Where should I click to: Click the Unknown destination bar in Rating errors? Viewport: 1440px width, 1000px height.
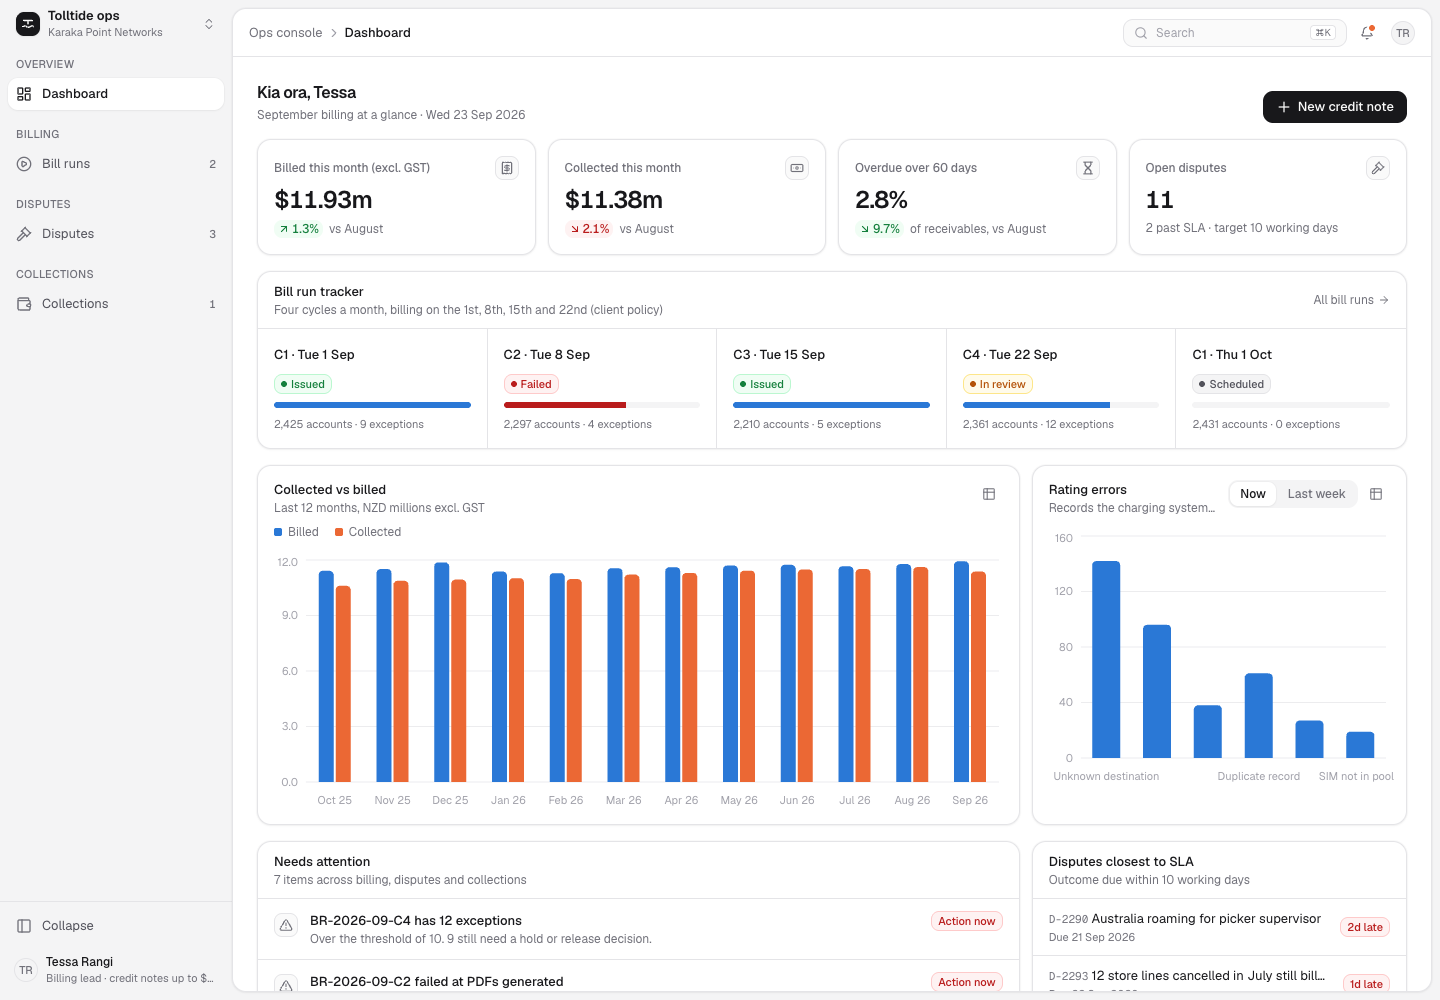coord(1106,660)
